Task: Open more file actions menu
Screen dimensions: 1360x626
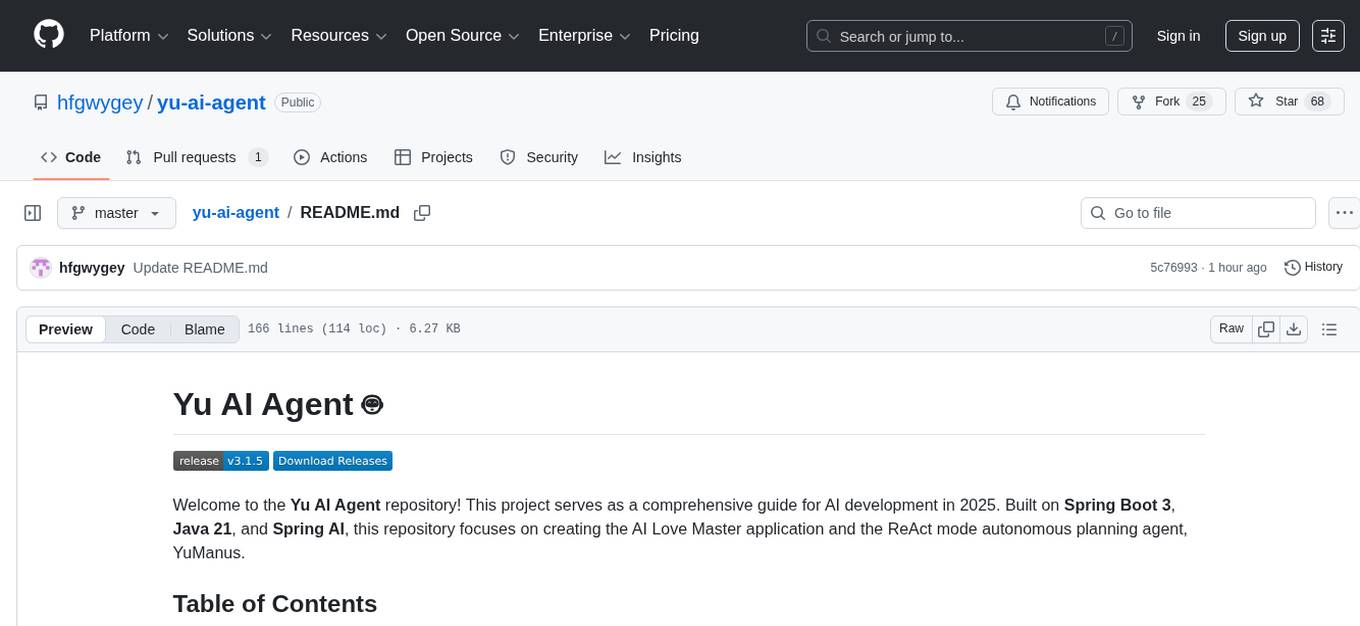Action: pyautogui.click(x=1345, y=213)
